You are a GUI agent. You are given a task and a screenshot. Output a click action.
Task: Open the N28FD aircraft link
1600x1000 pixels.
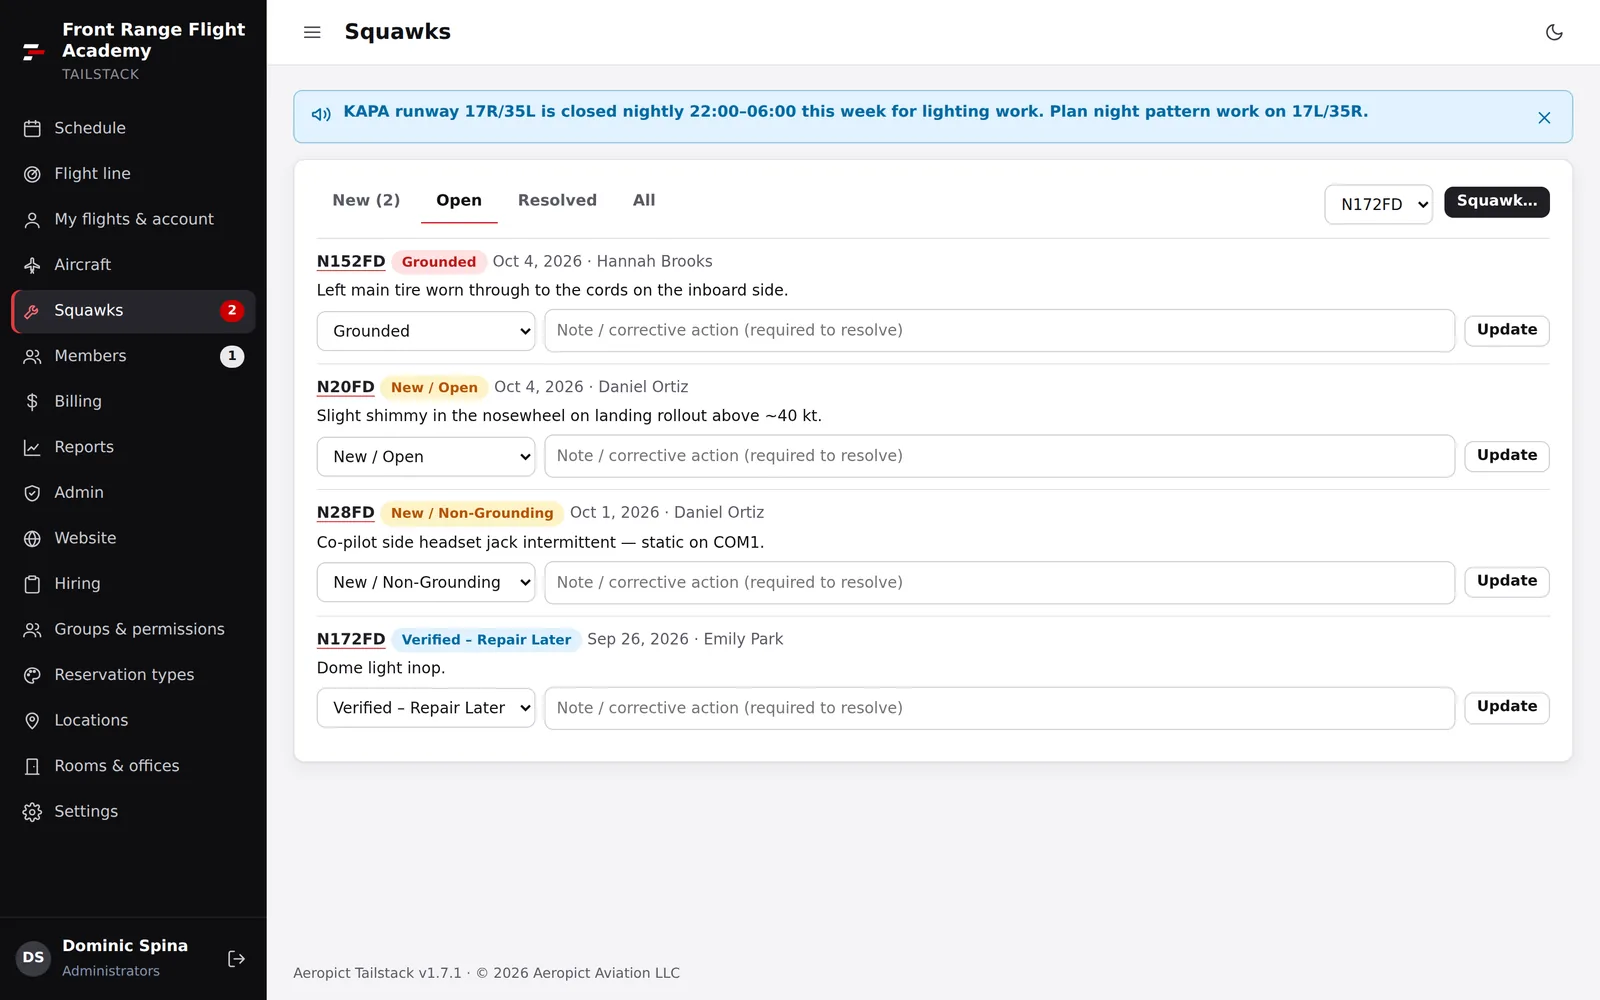(x=346, y=512)
